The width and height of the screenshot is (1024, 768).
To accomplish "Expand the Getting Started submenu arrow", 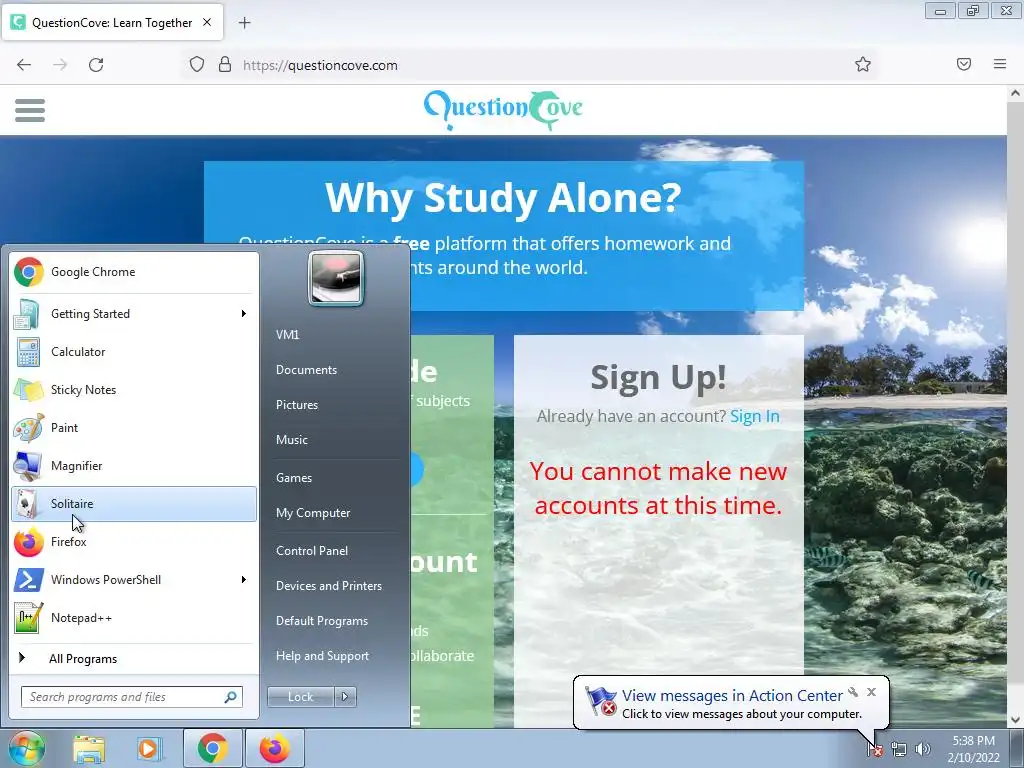I will coord(244,313).
